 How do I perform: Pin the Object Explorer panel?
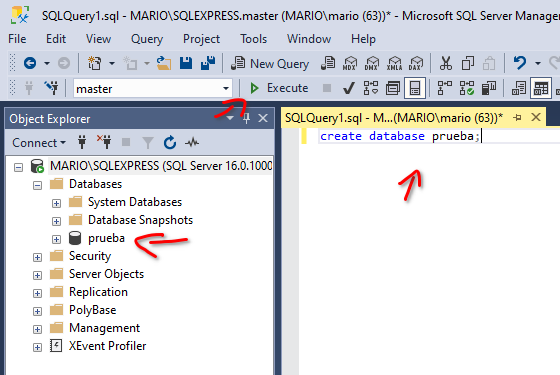[x=246, y=119]
